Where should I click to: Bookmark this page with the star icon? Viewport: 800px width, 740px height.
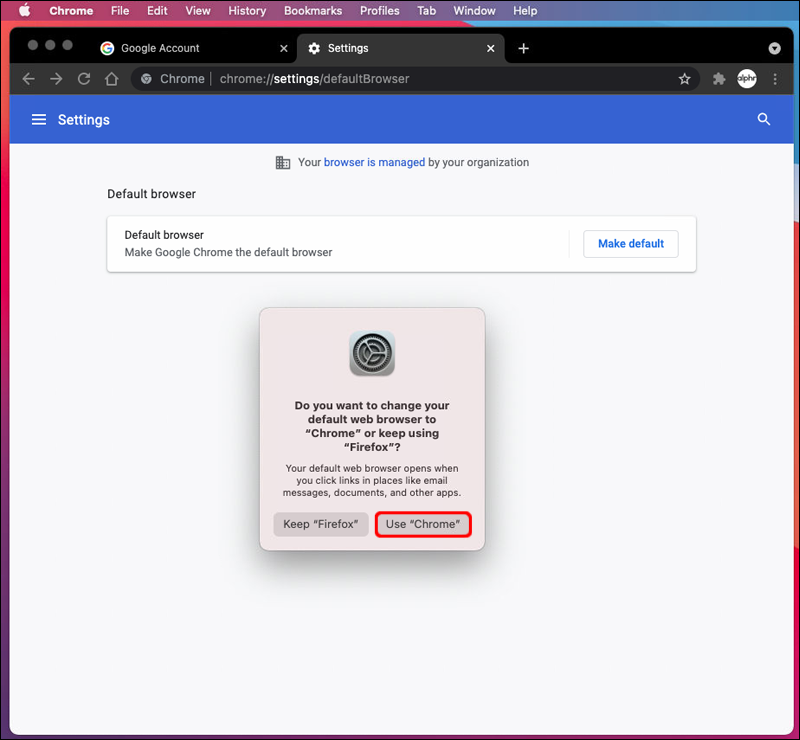[x=684, y=79]
